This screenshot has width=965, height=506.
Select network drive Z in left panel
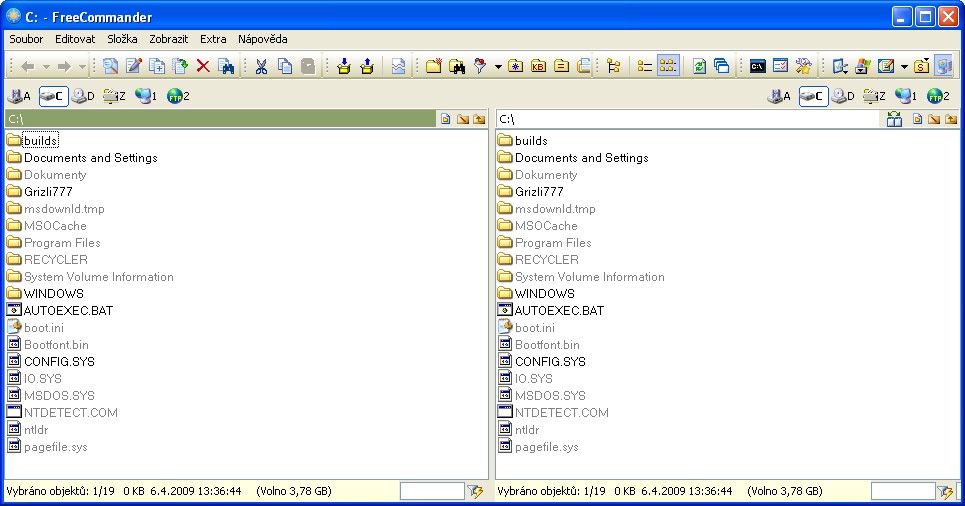click(115, 96)
